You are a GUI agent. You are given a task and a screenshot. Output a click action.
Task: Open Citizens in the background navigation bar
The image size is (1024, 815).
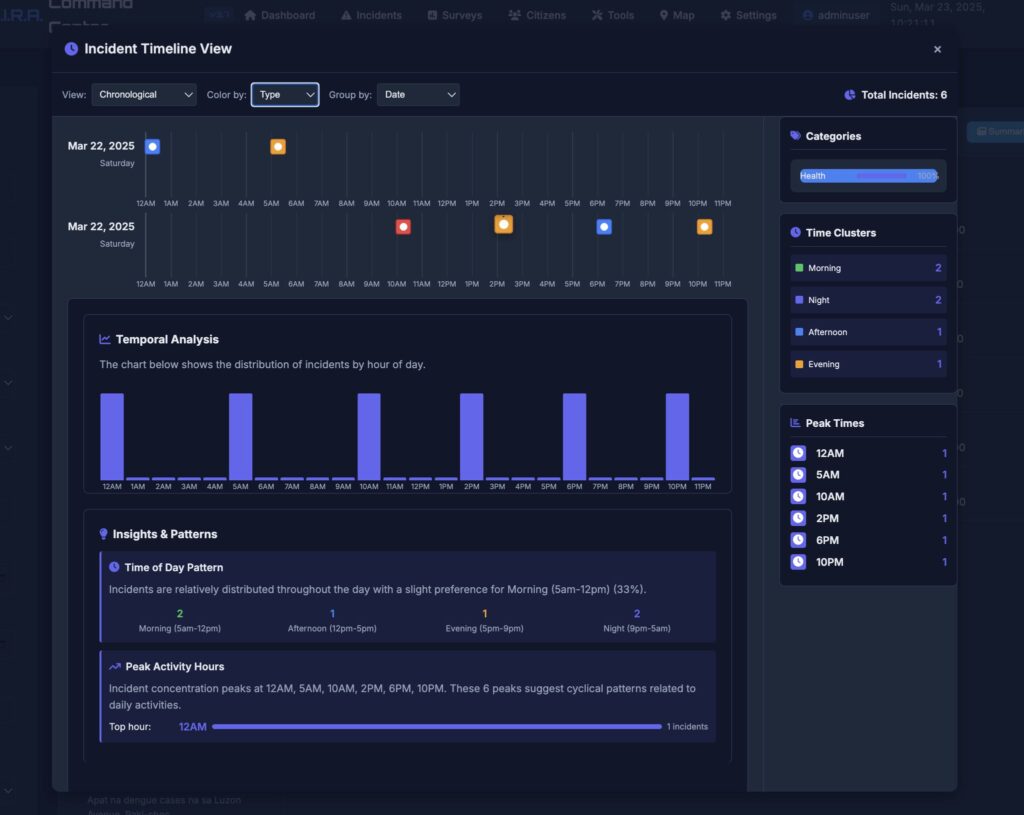537,15
